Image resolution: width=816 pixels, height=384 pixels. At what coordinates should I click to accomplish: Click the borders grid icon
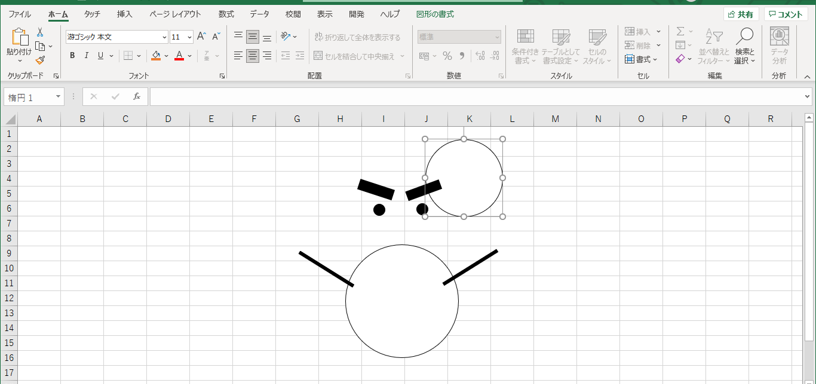[x=128, y=56]
